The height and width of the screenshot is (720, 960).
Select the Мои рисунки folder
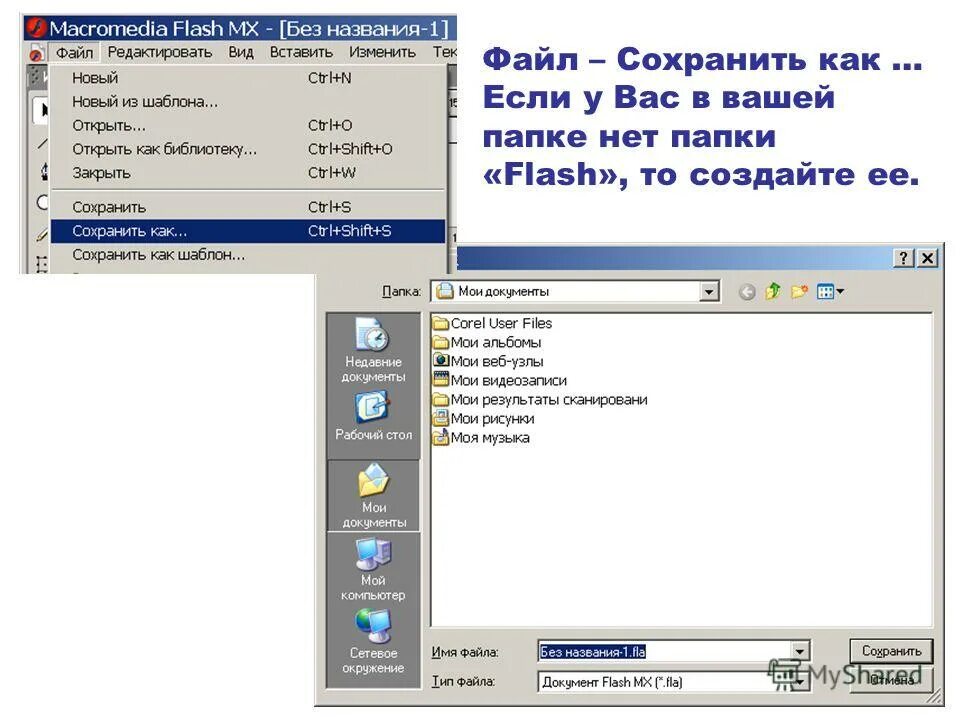[484, 418]
